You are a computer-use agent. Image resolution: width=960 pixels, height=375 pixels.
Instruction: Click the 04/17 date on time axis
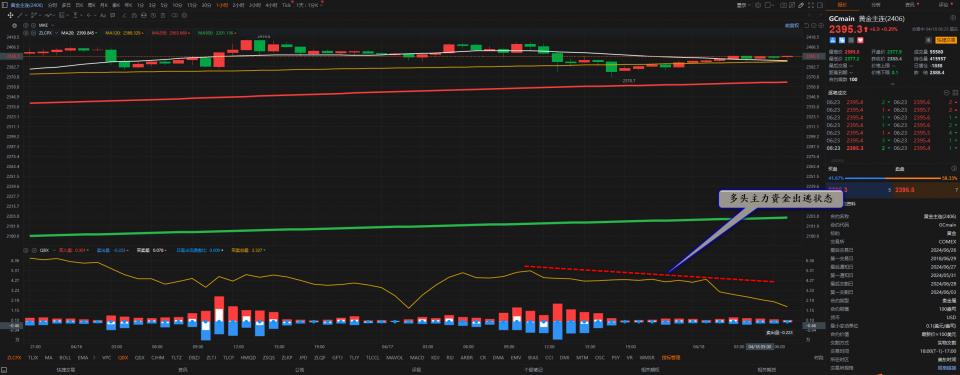(387, 346)
